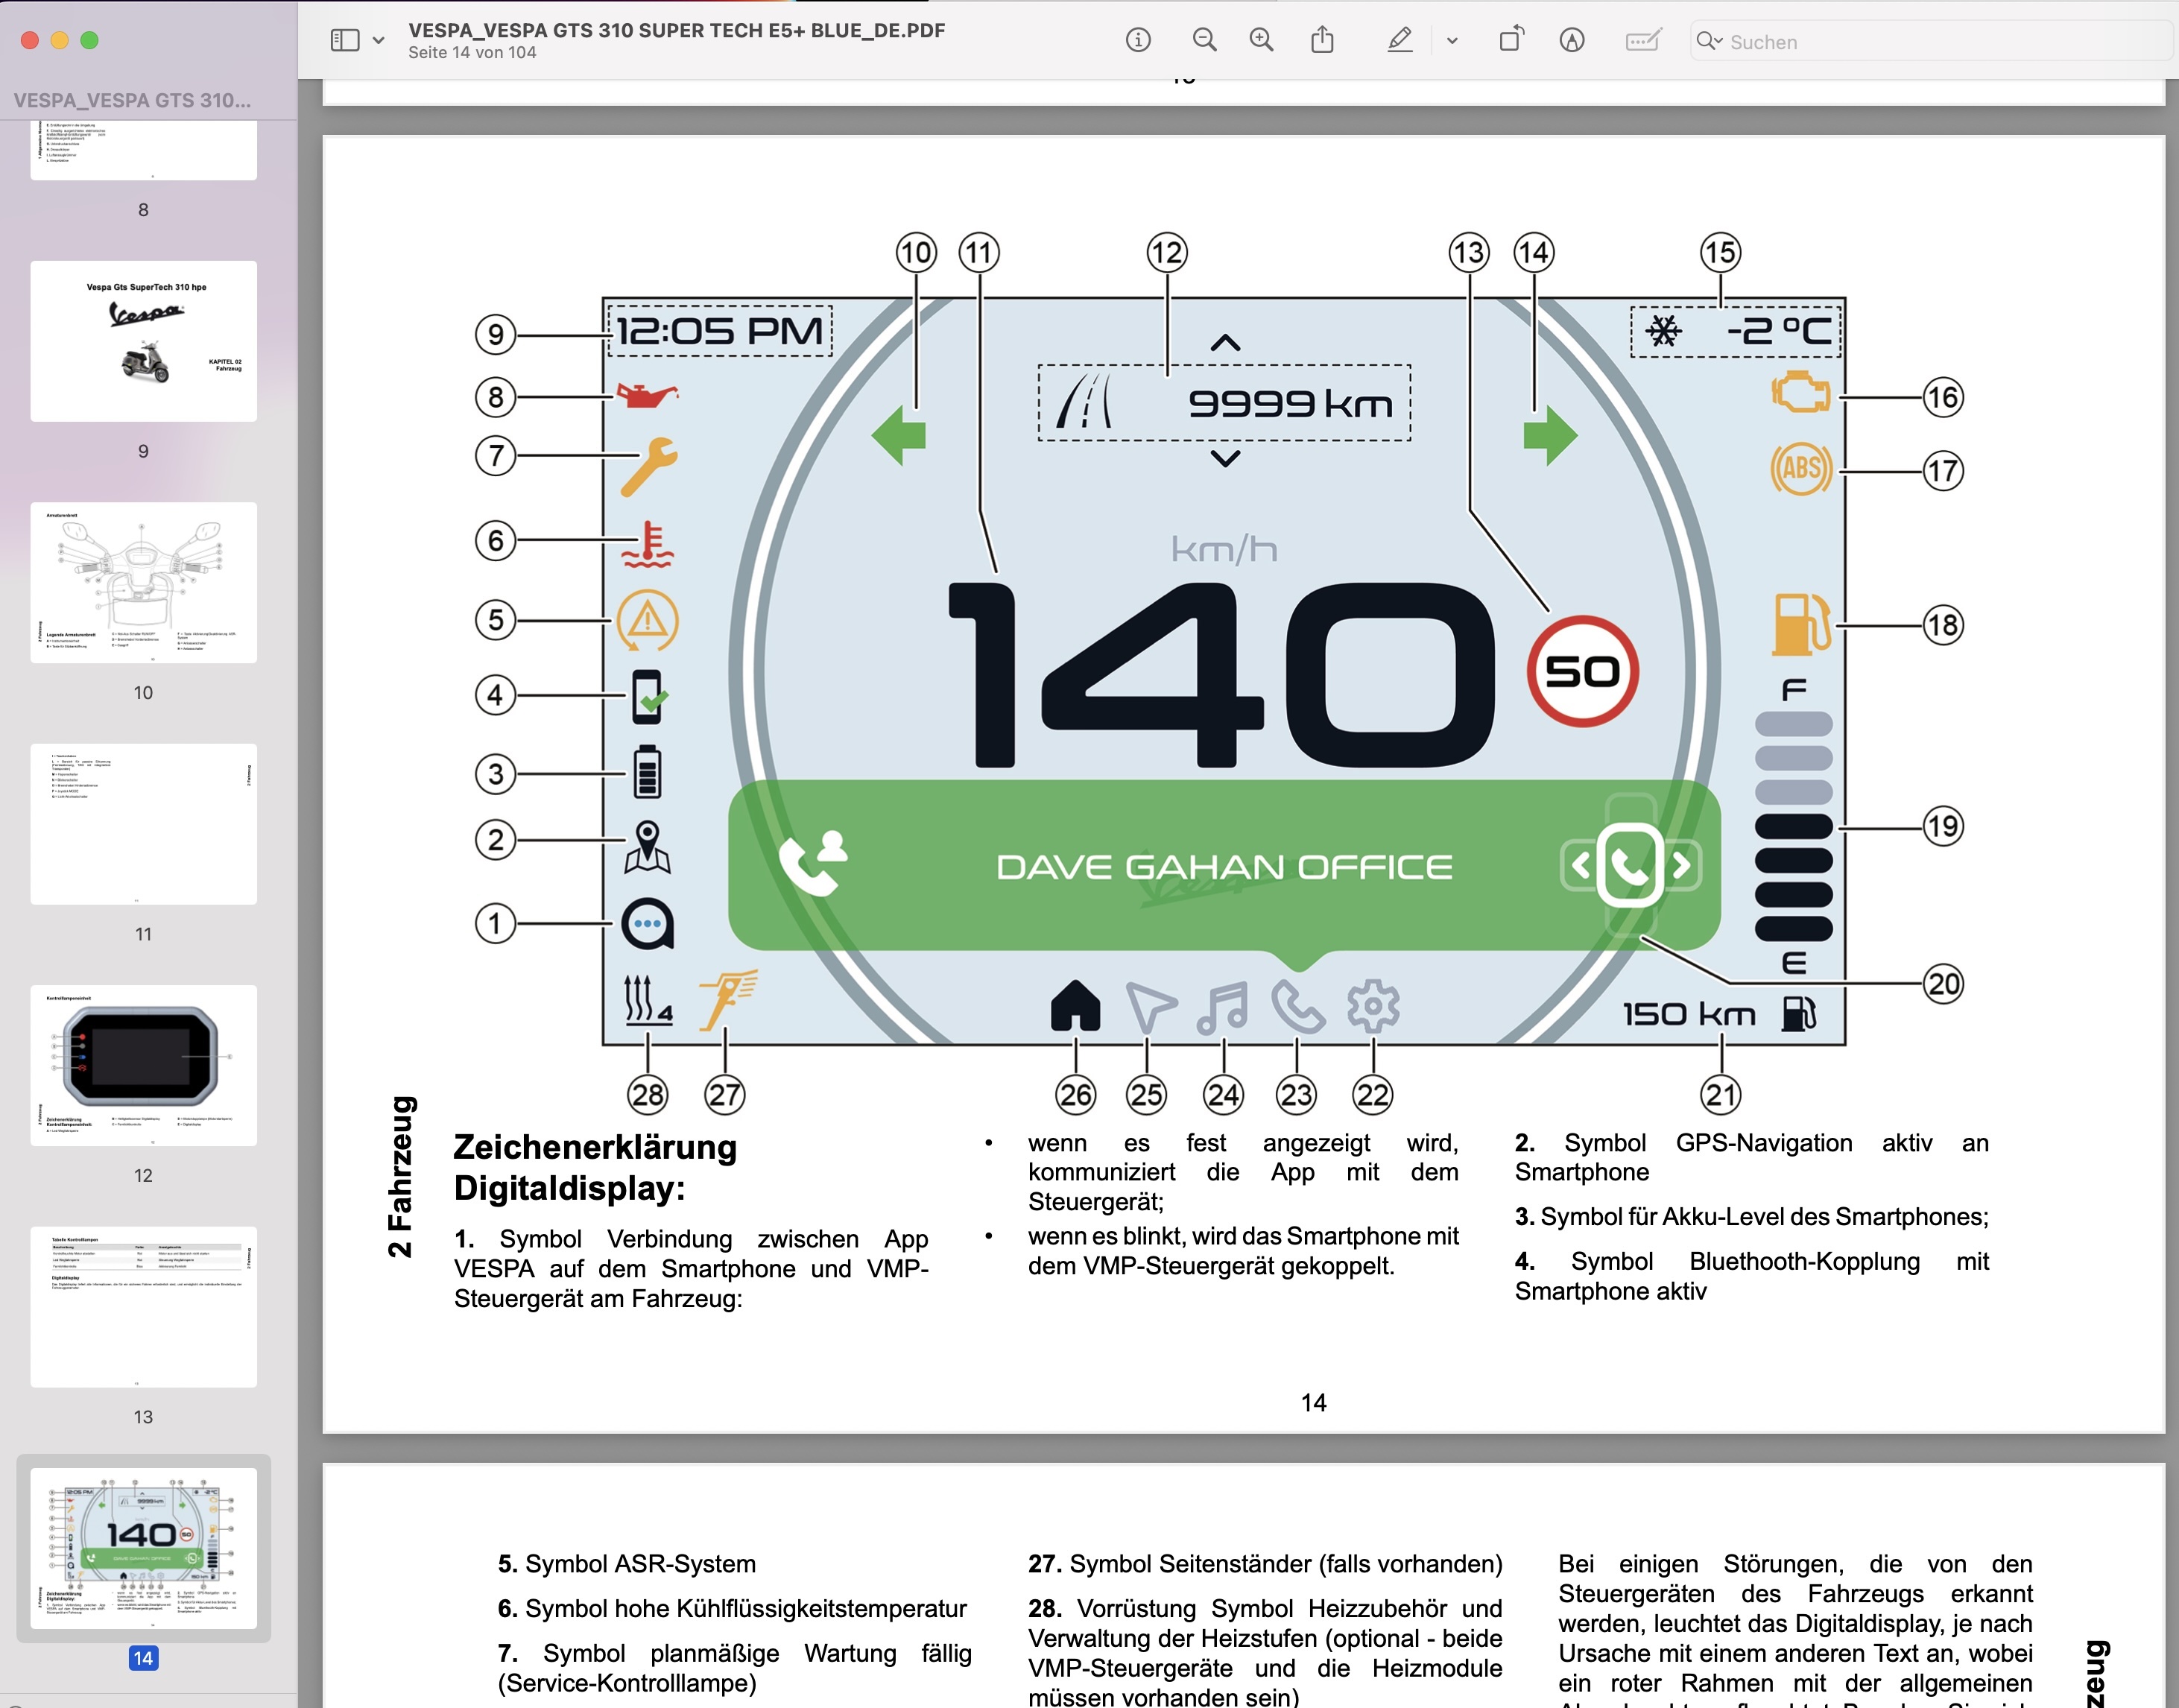
Task: Click the left green turn arrow
Action: coord(899,435)
